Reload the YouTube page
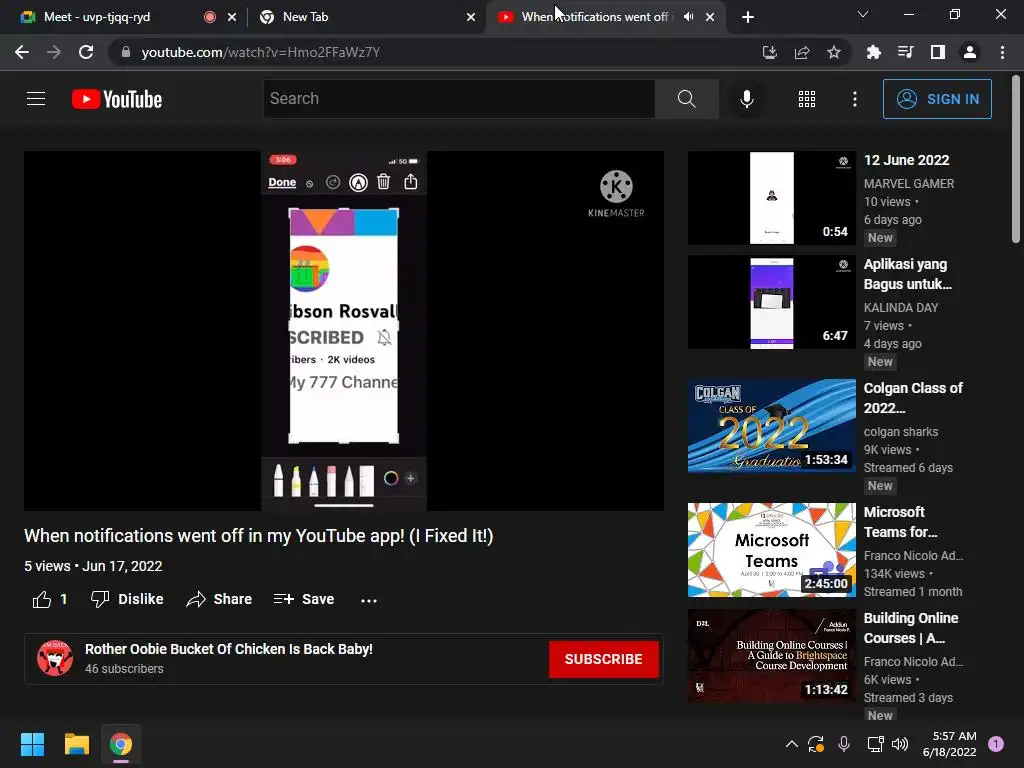The height and width of the screenshot is (768, 1024). tap(86, 52)
